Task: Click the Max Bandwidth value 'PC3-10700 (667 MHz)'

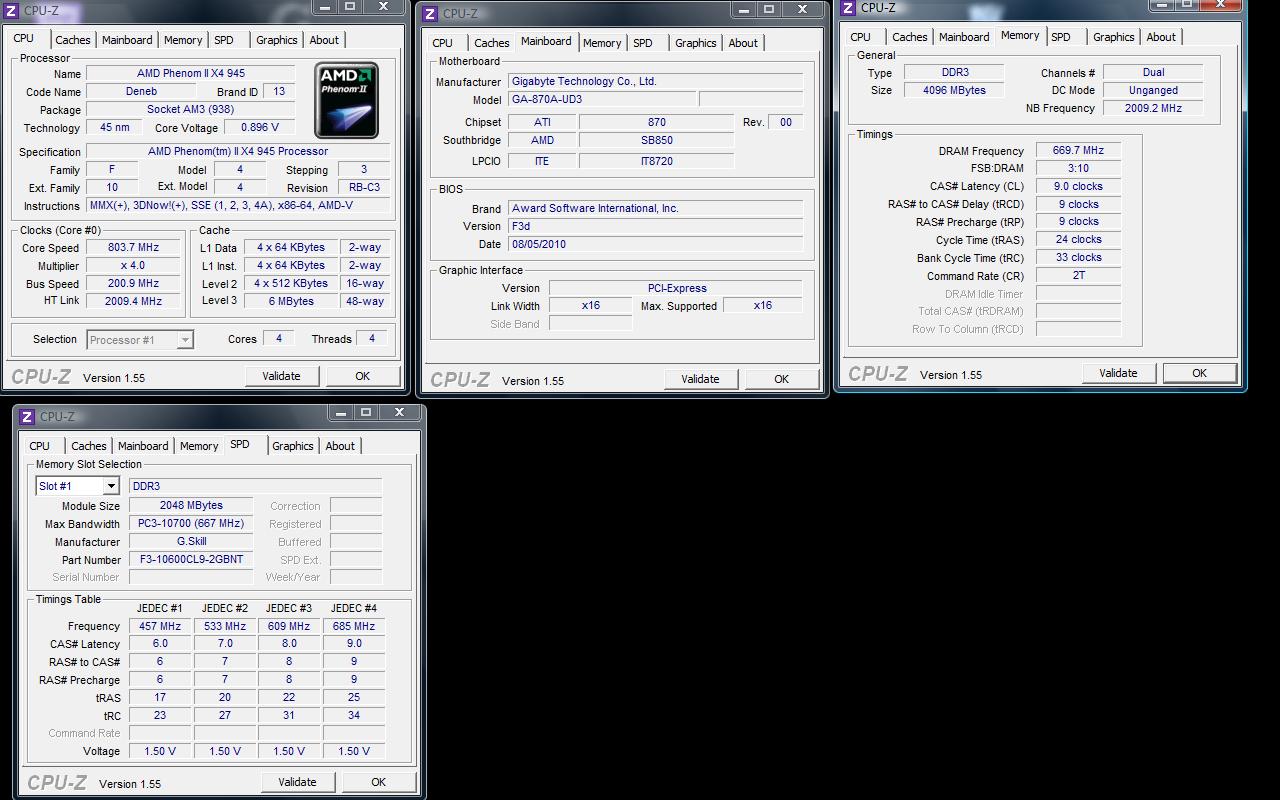Action: tap(191, 524)
